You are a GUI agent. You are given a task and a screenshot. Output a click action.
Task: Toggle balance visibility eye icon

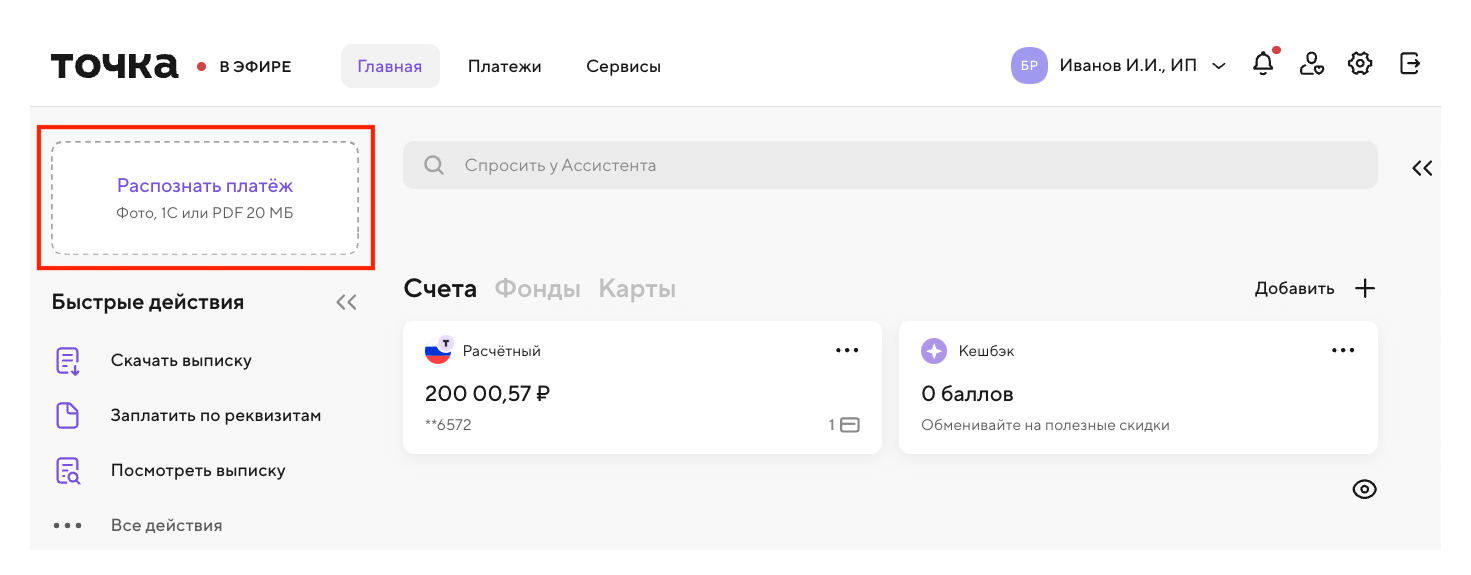(1364, 489)
